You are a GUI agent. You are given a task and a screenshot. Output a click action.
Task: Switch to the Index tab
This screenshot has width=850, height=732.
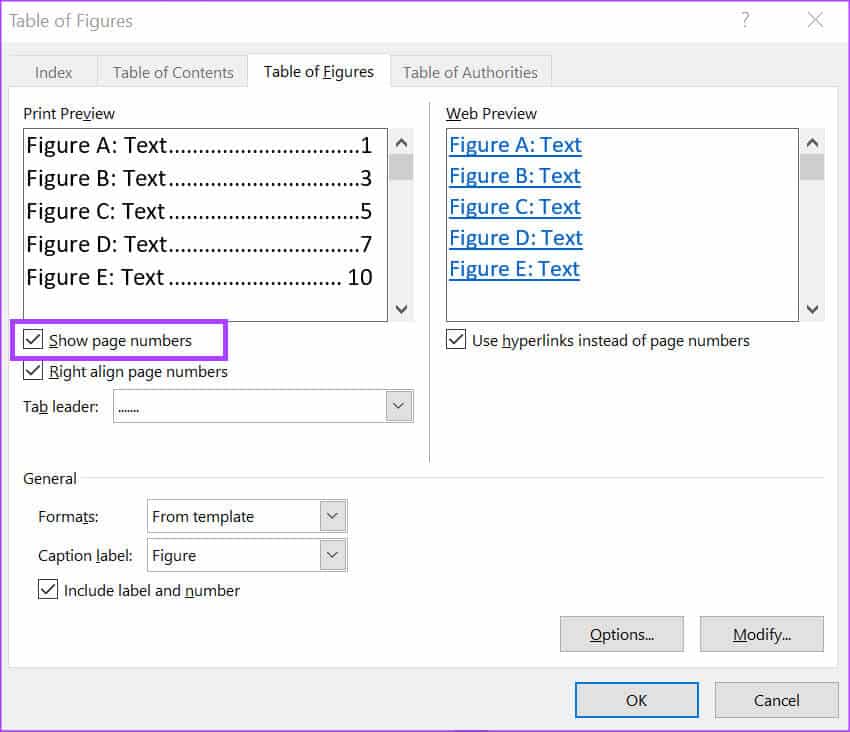pos(54,72)
